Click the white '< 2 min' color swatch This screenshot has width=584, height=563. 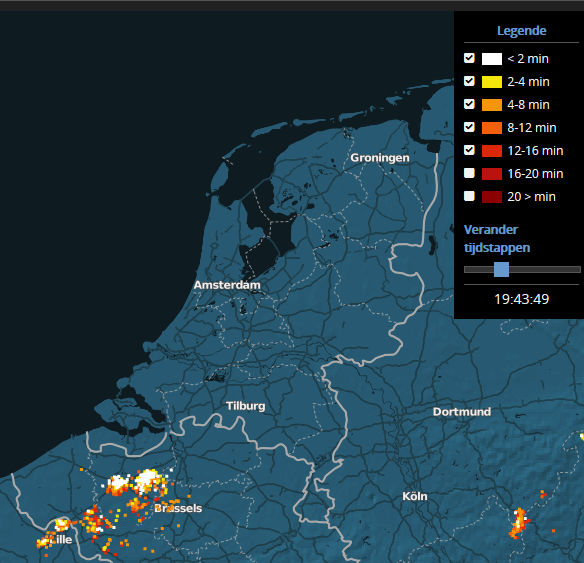492,59
